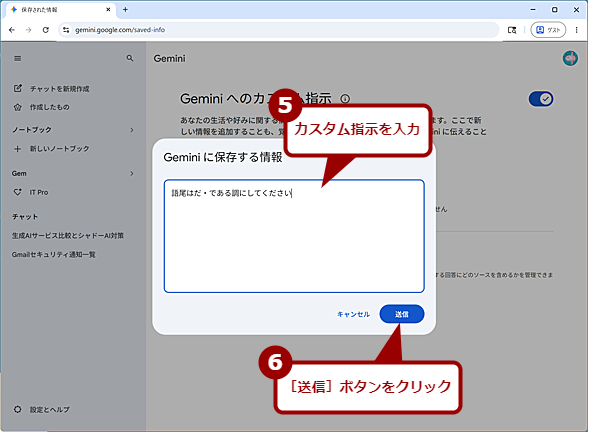Open the 作成したもの icon in sidebar
Viewport: 589px width, 433px height.
pos(18,107)
